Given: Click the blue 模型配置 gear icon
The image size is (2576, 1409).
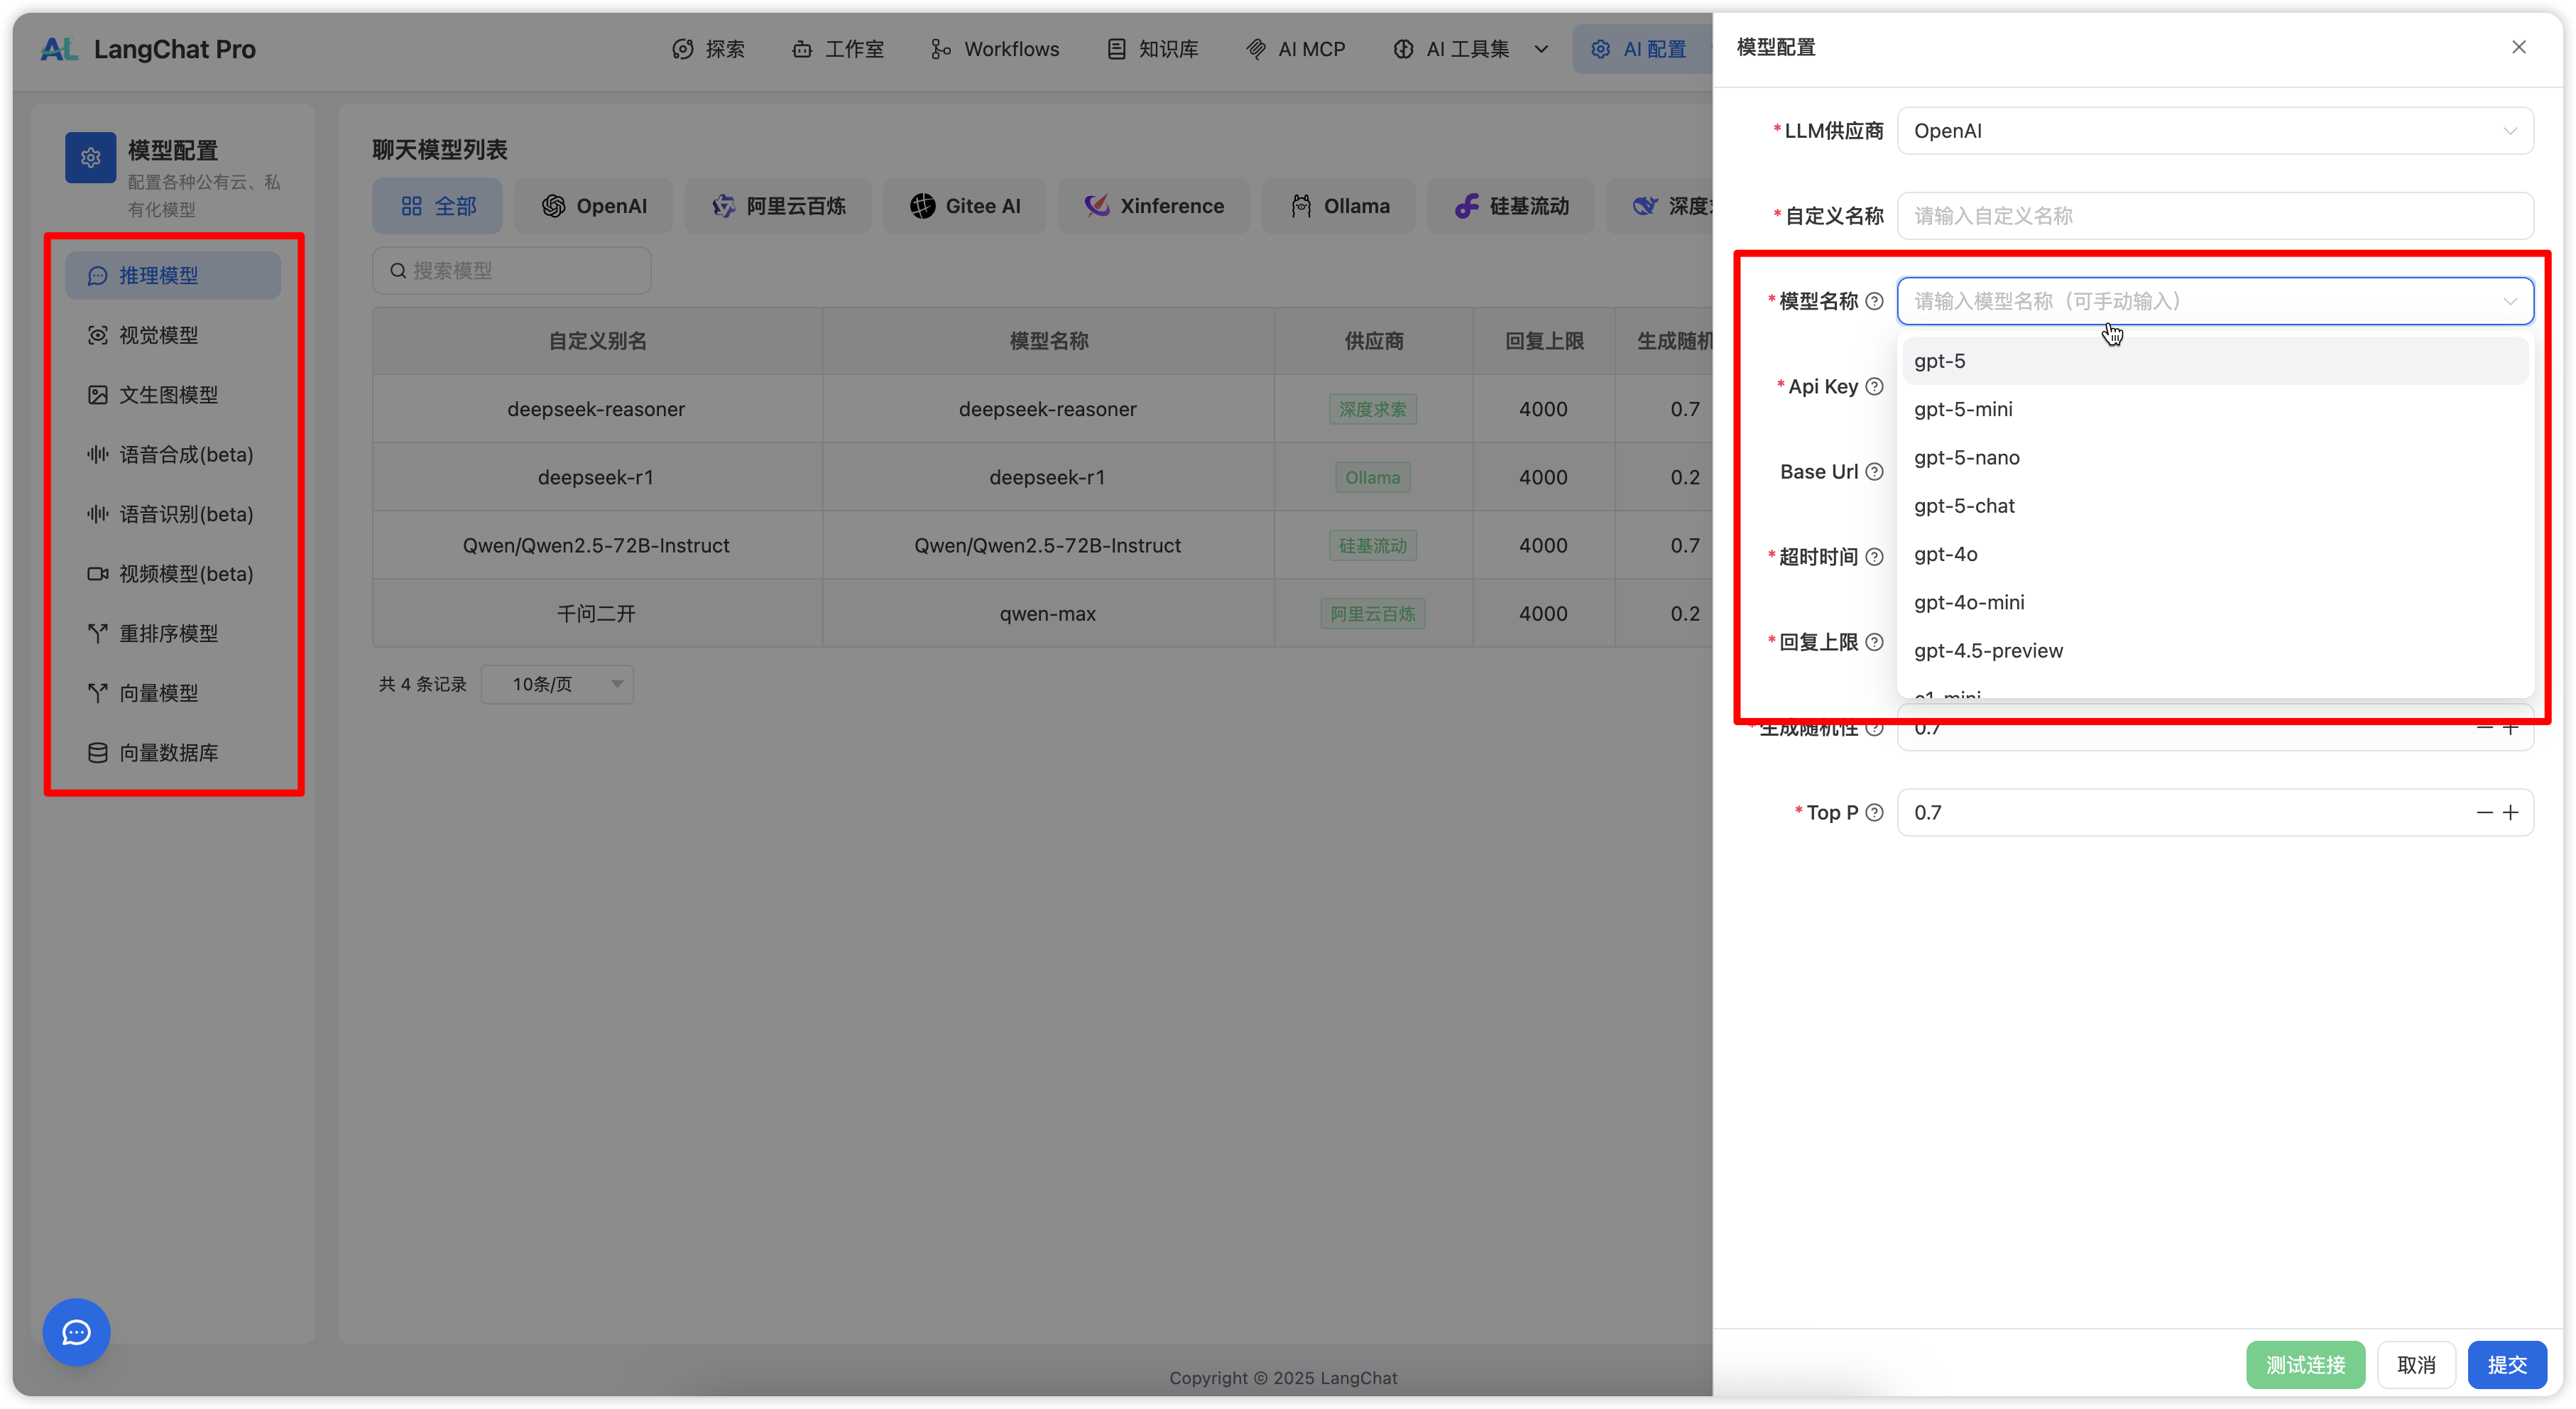Looking at the screenshot, I should pyautogui.click(x=91, y=158).
